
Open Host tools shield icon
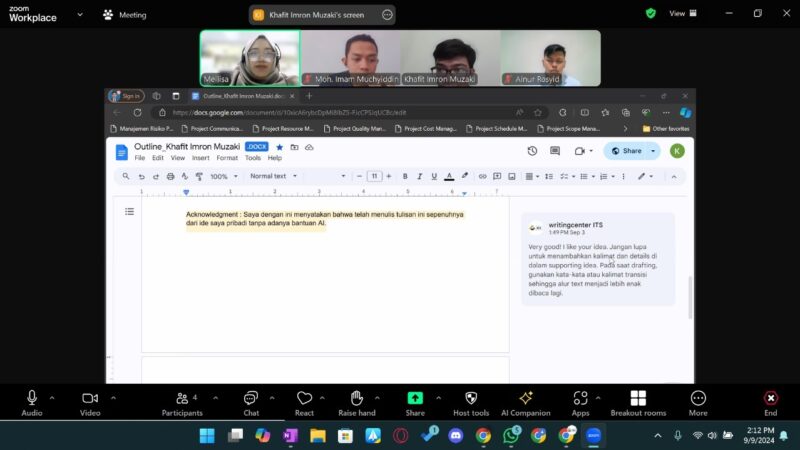pyautogui.click(x=471, y=398)
